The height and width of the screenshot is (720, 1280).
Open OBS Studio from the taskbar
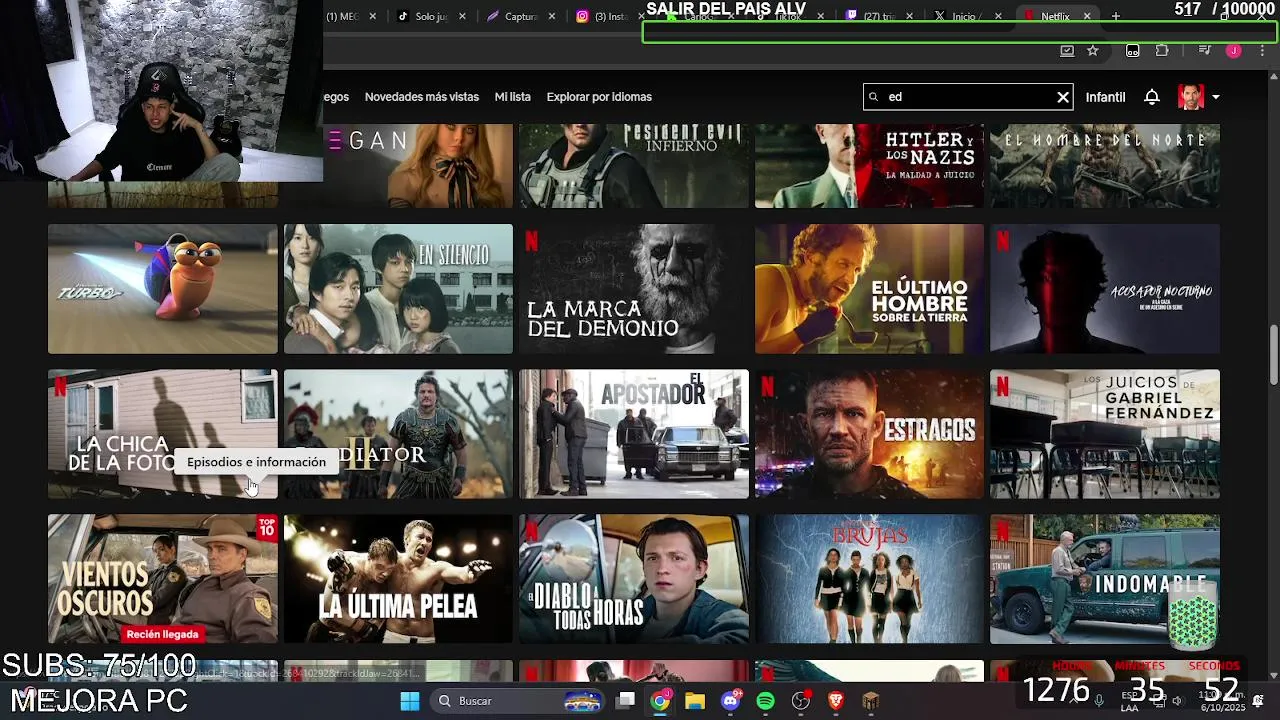[x=801, y=701]
